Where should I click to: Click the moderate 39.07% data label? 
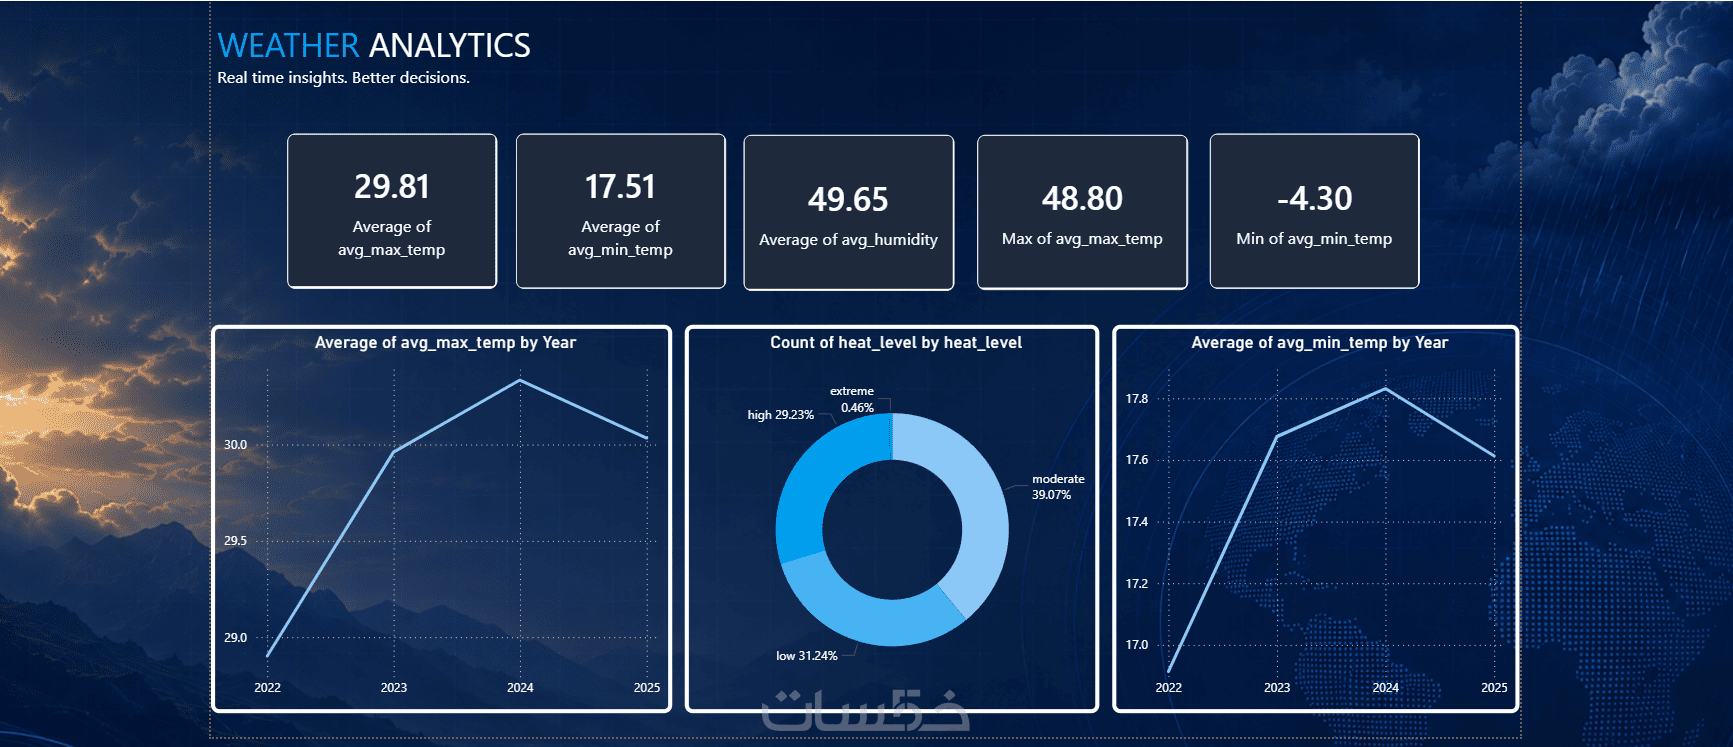click(1058, 487)
